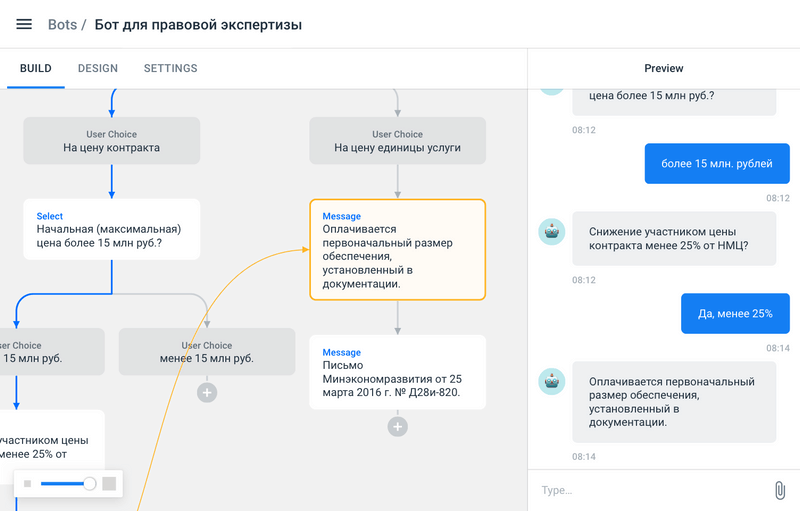800x511 pixels.
Task: Open the hamburger navigation menu
Action: 24,24
